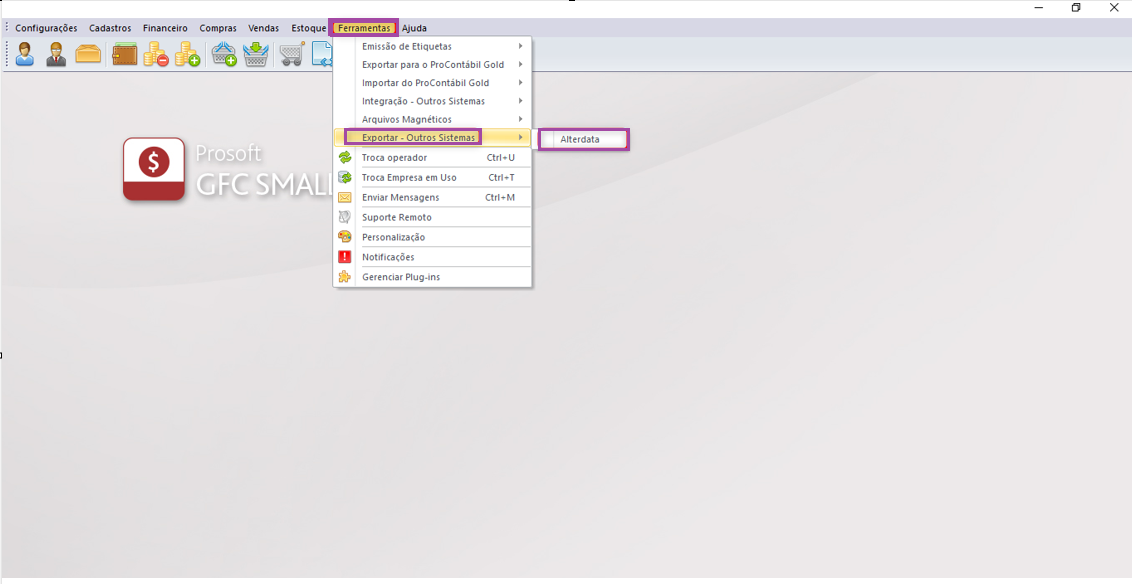Choose Enviar Mensagens menu item

coord(432,197)
